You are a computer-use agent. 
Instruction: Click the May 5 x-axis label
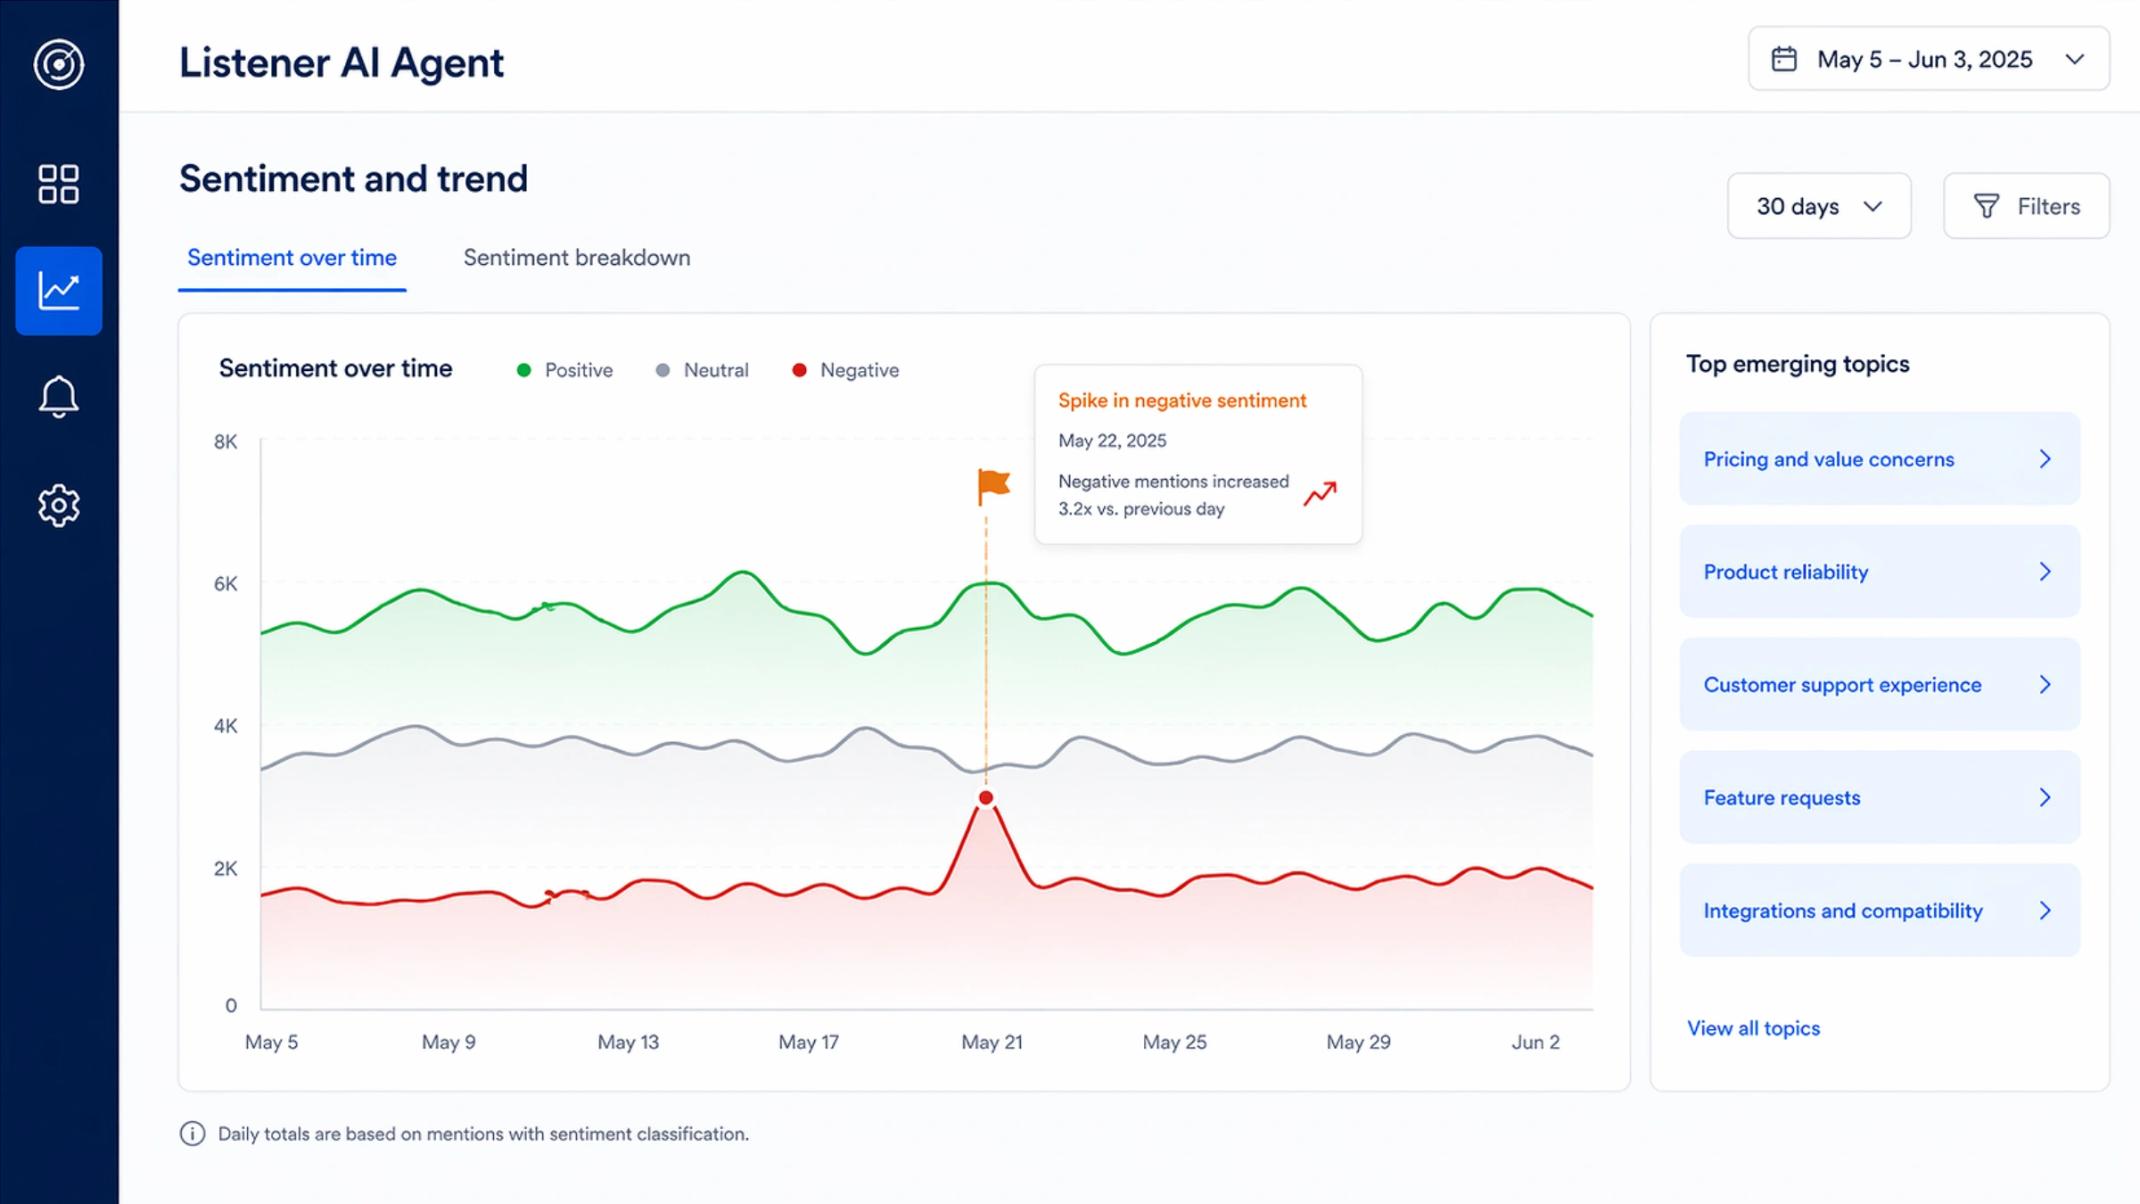(x=271, y=1042)
